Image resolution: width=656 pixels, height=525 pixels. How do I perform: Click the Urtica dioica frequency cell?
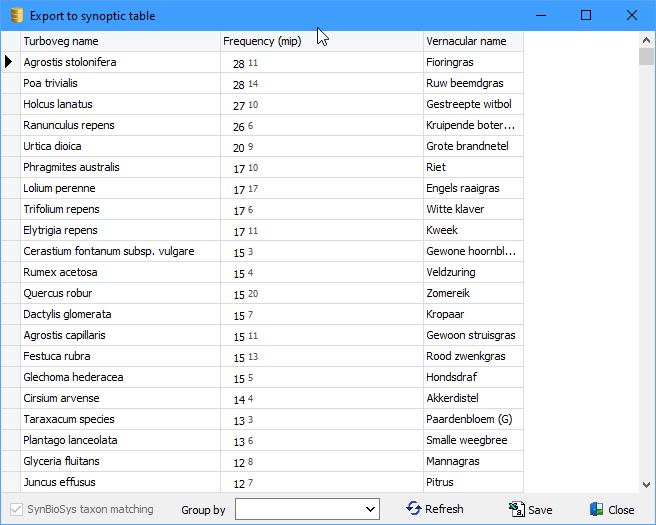[320, 146]
